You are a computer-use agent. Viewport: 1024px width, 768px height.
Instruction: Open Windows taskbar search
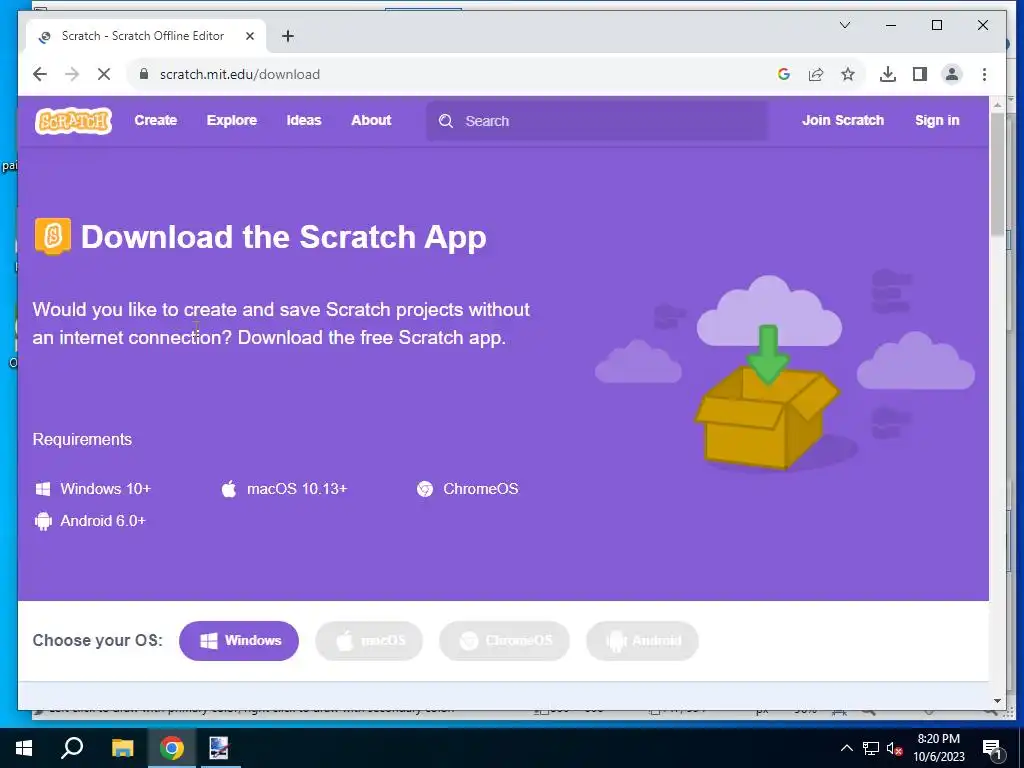(x=72, y=748)
